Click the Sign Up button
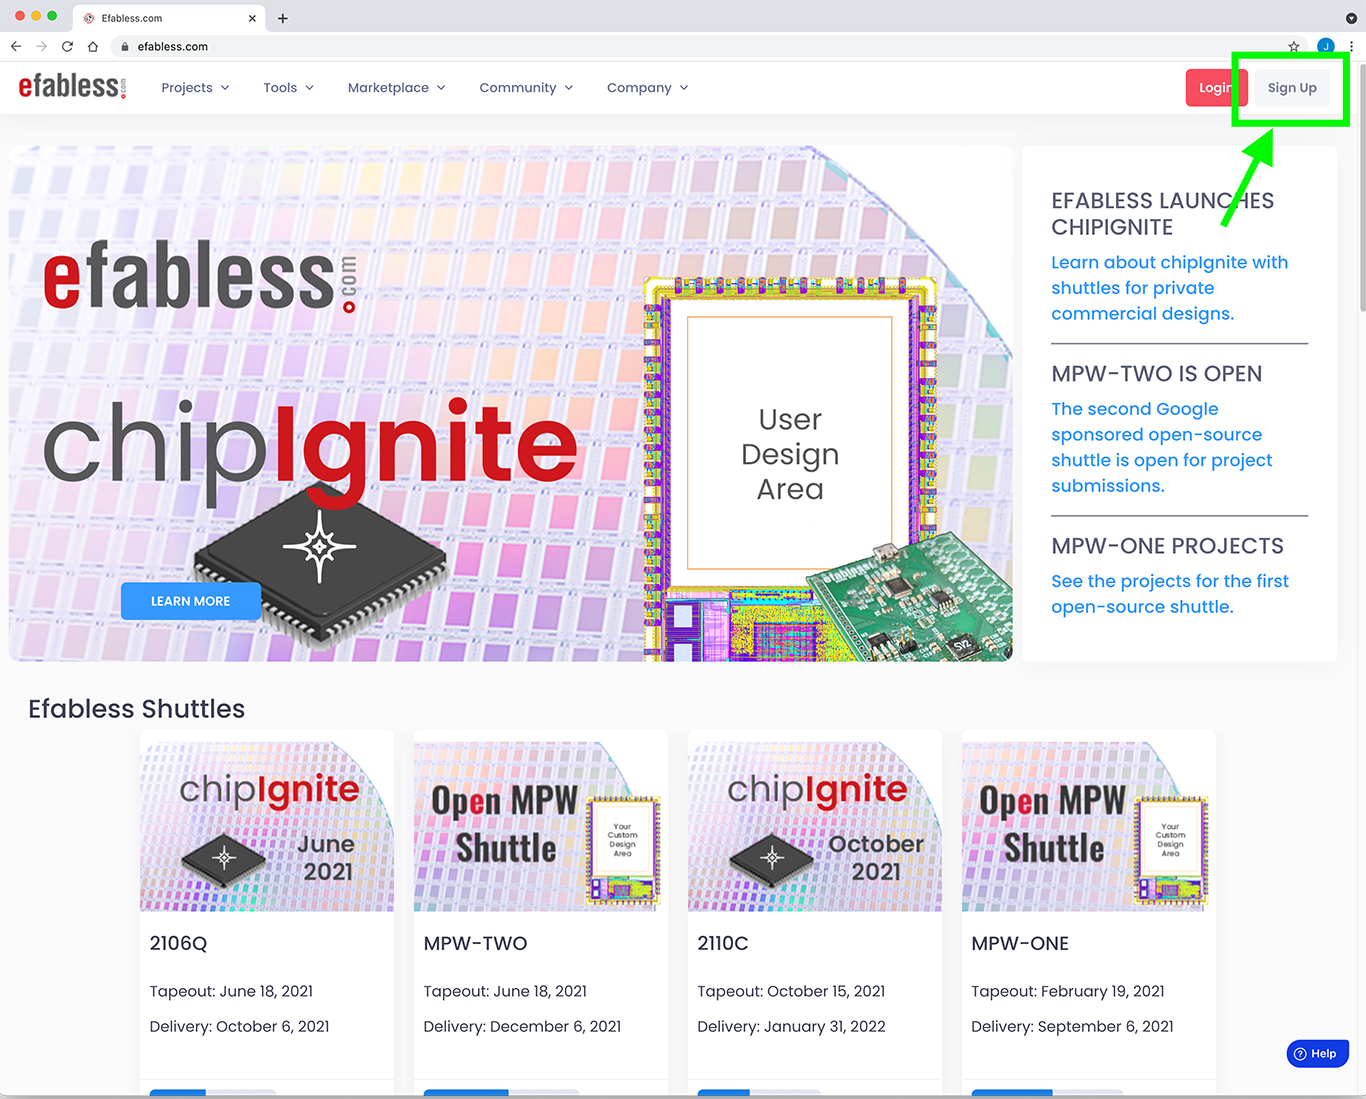The height and width of the screenshot is (1099, 1366). click(x=1292, y=88)
